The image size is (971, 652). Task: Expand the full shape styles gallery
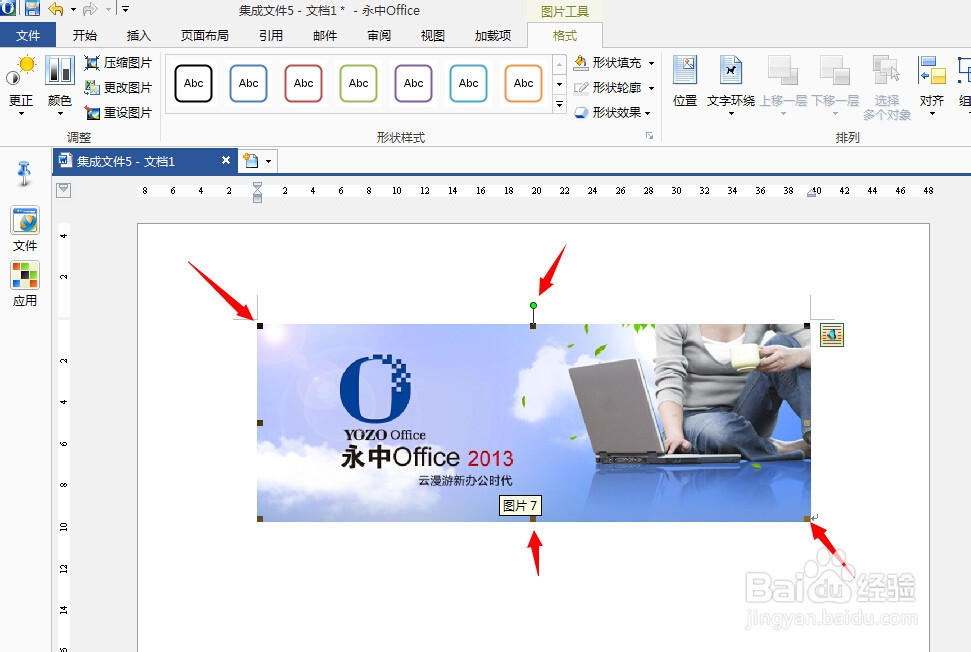pos(559,104)
